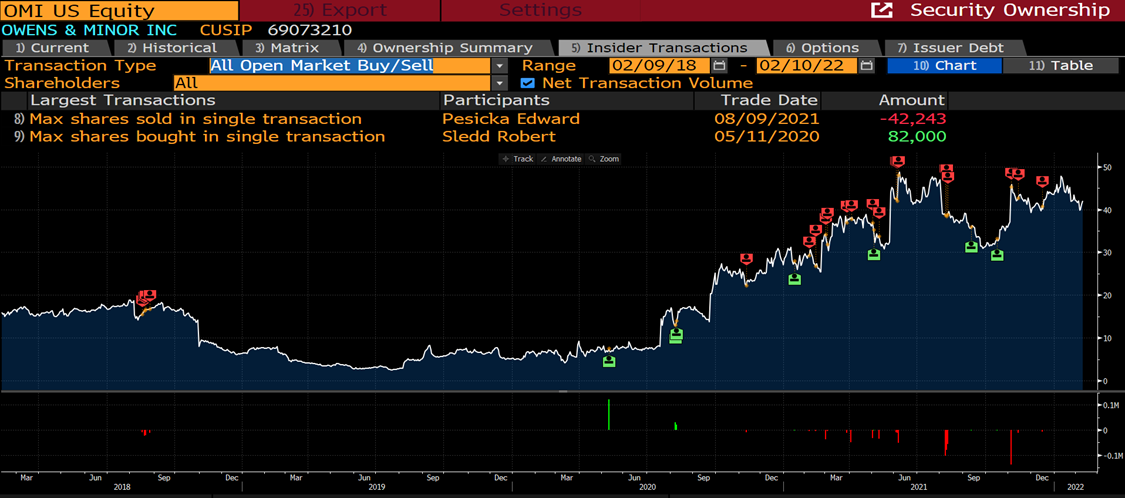
Task: Click the tall green volume bar for May 2020
Action: pos(608,415)
